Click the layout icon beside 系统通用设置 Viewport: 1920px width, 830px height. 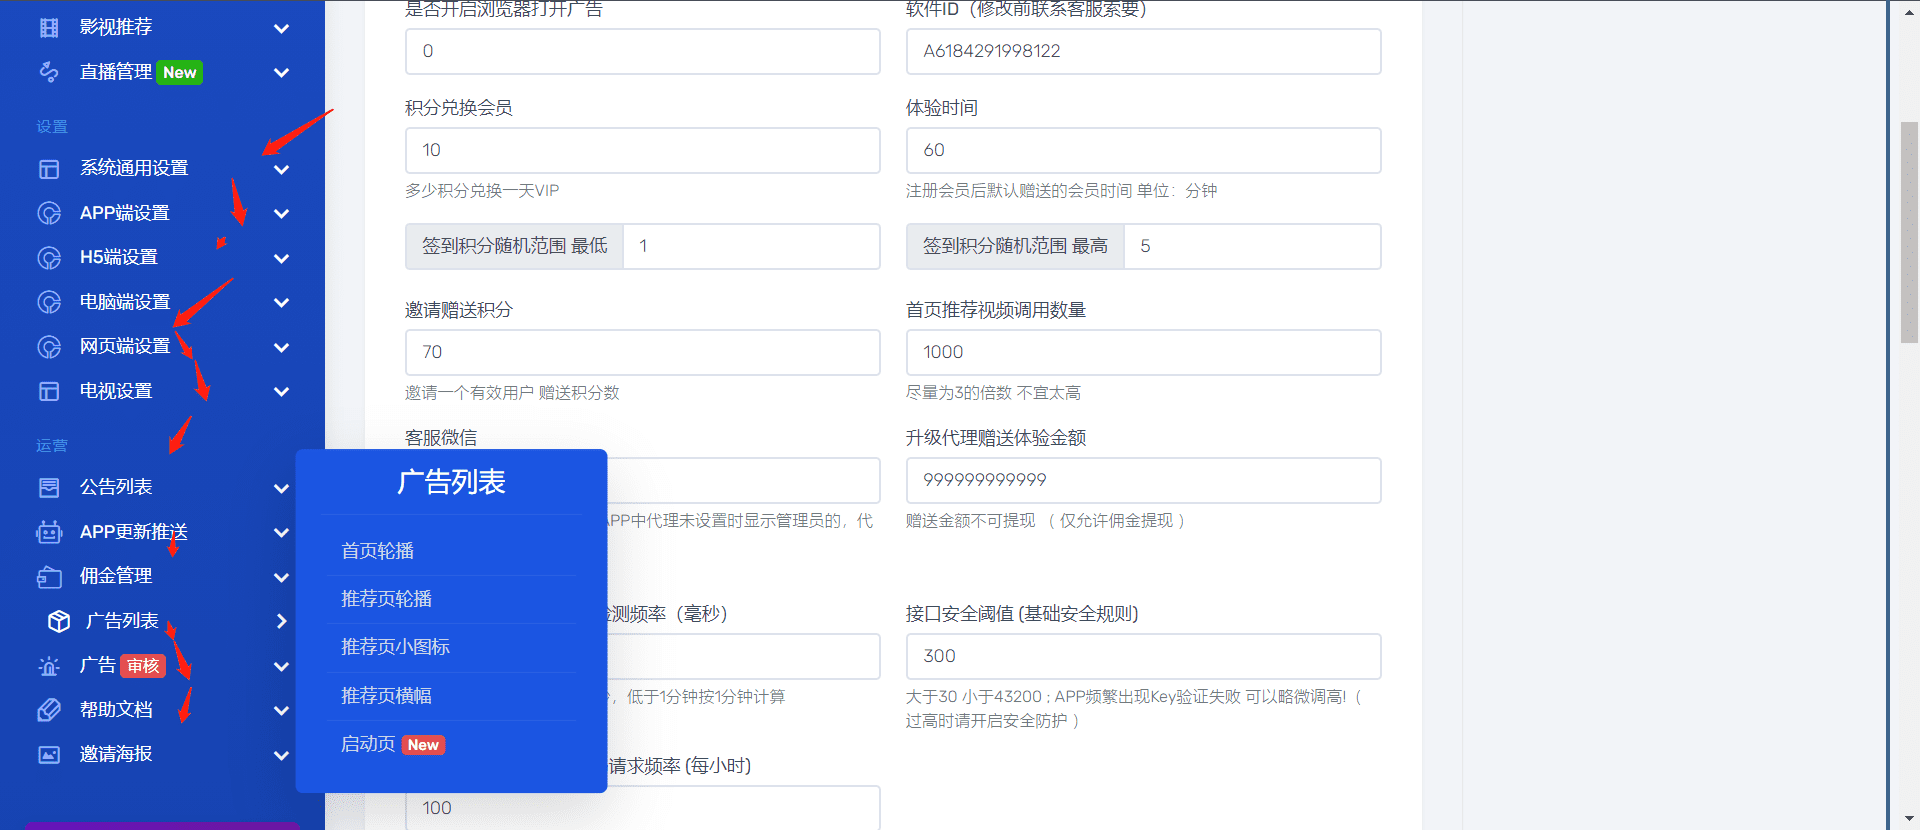coord(49,169)
